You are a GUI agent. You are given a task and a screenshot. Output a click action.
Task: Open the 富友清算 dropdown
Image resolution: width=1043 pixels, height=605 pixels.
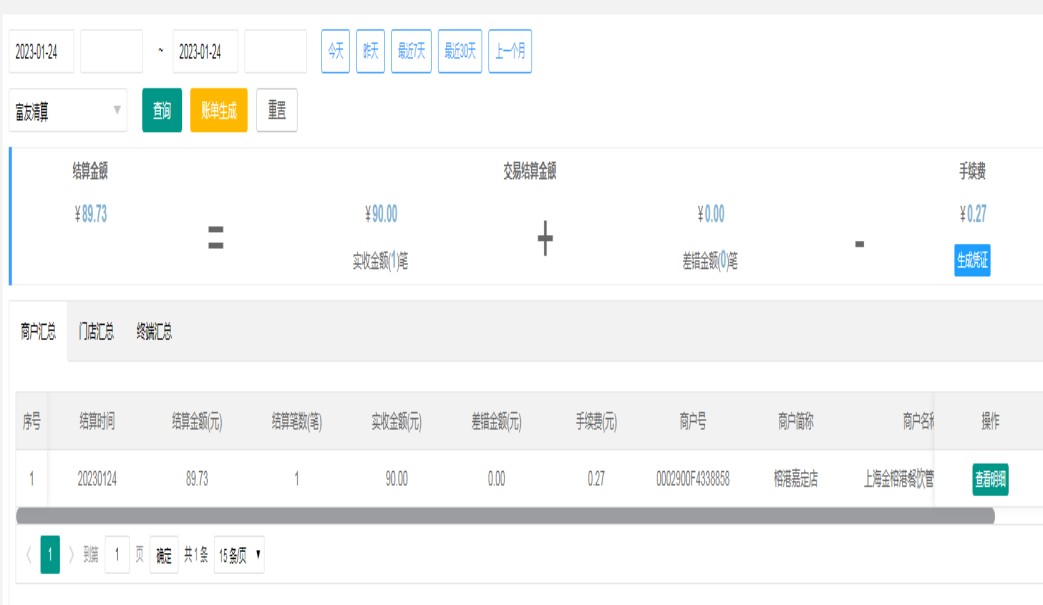(x=68, y=111)
